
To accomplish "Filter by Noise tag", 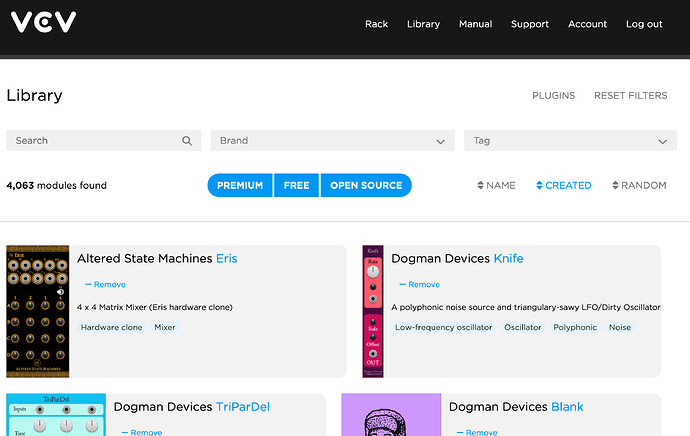I will [620, 327].
